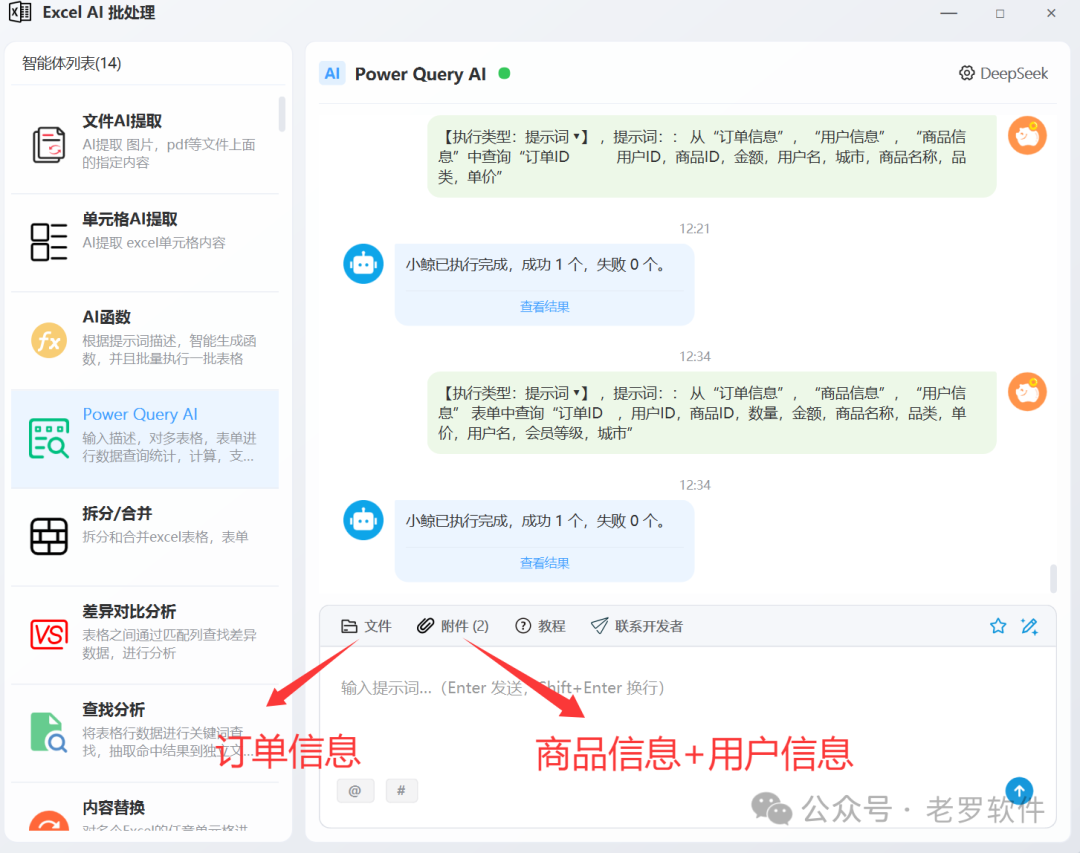Open 查看结果 link under the 12:21 reply
The image size is (1080, 853).
[x=544, y=307]
